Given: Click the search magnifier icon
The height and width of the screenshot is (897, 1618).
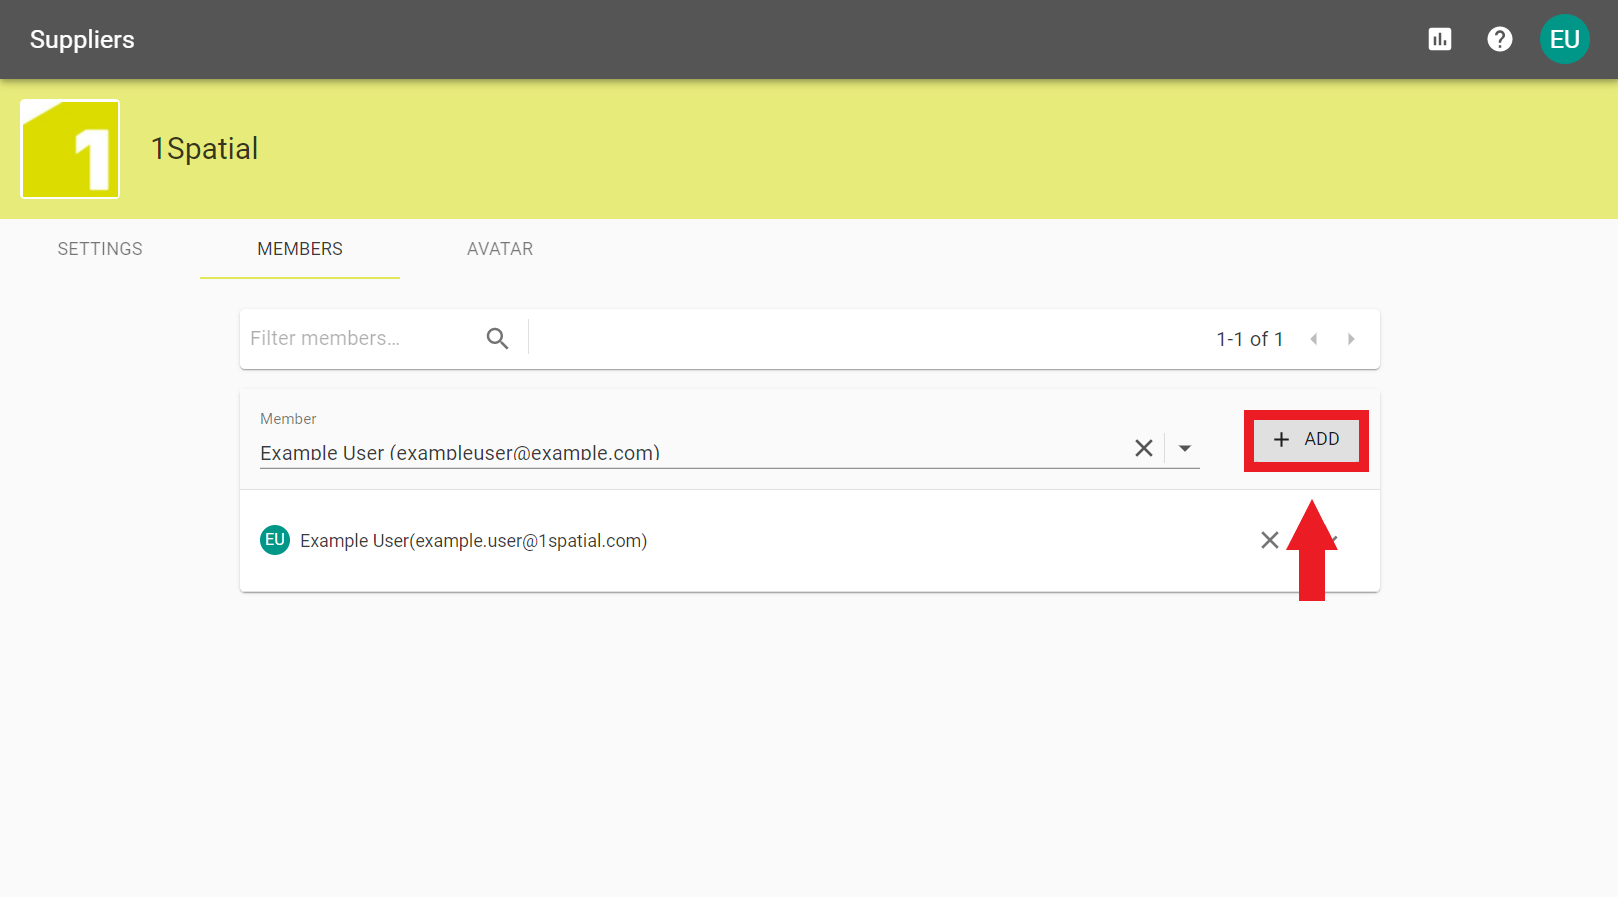Looking at the screenshot, I should [x=497, y=338].
